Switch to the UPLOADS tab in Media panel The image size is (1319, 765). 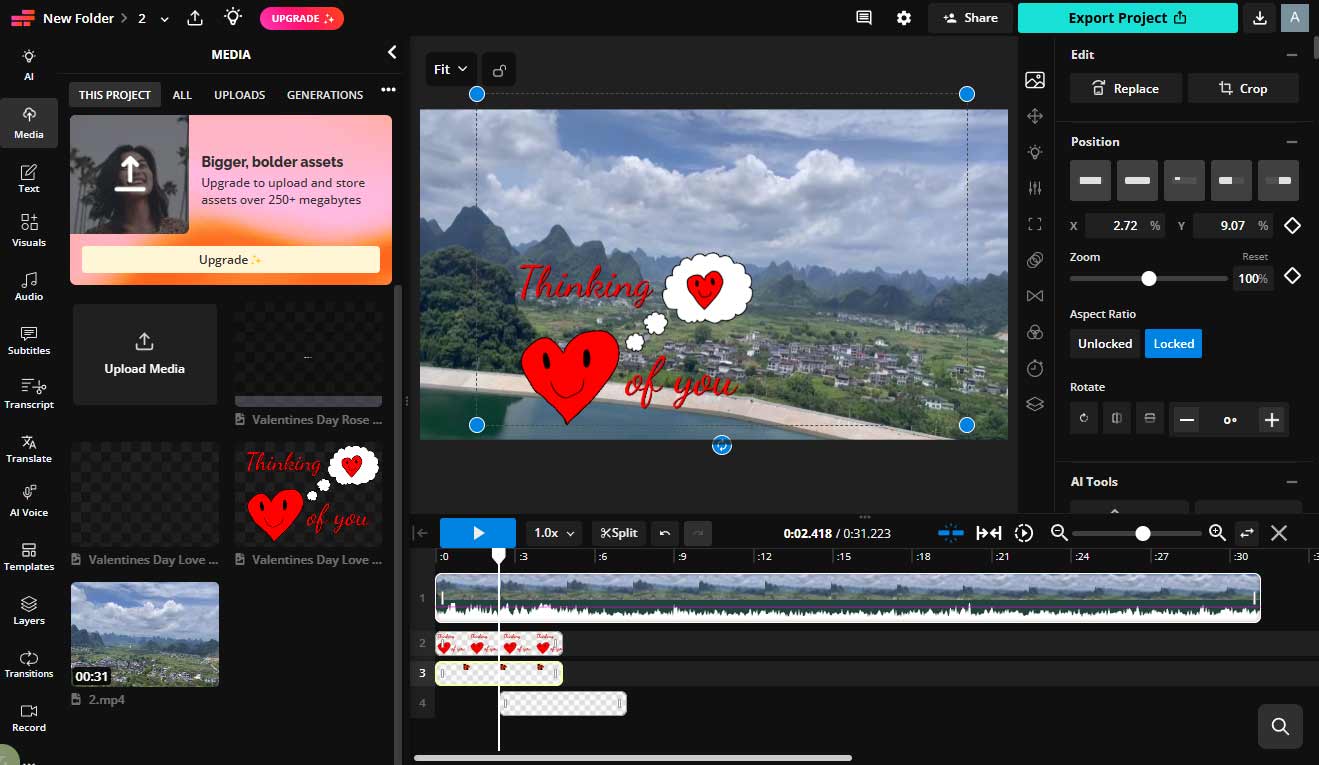click(x=239, y=94)
